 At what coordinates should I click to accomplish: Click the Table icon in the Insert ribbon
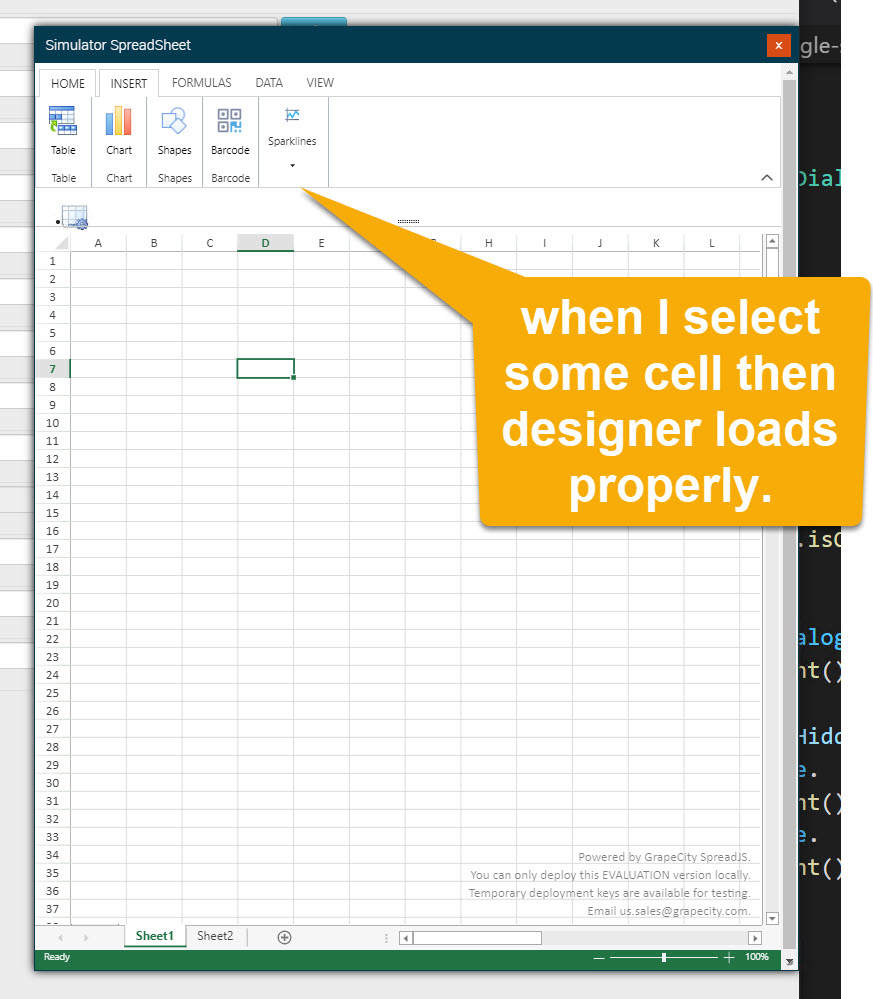63,121
